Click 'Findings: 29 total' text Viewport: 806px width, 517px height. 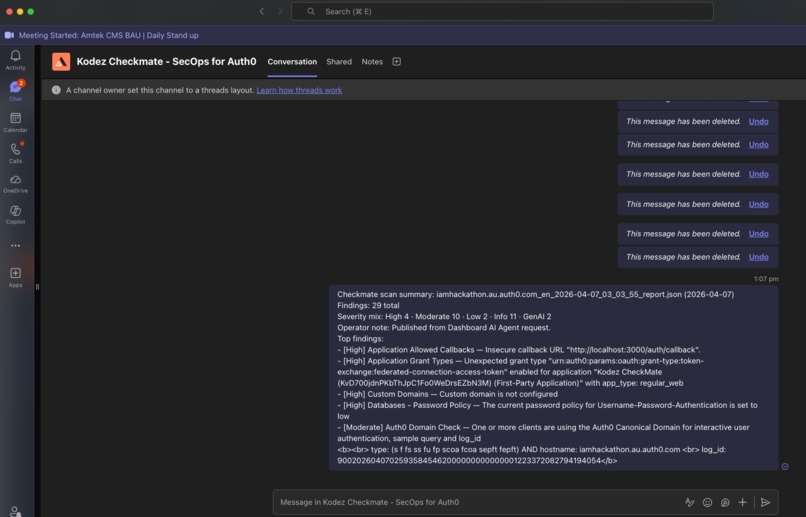368,305
